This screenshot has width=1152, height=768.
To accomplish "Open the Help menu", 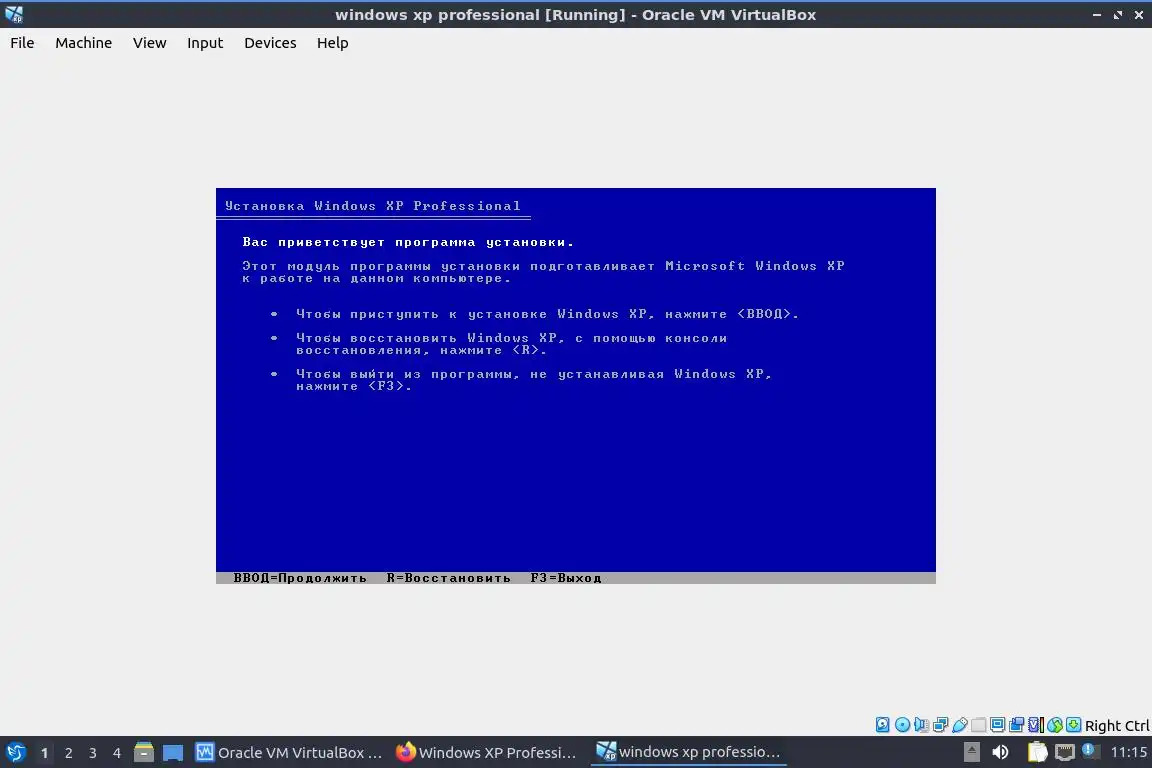I will (x=333, y=43).
